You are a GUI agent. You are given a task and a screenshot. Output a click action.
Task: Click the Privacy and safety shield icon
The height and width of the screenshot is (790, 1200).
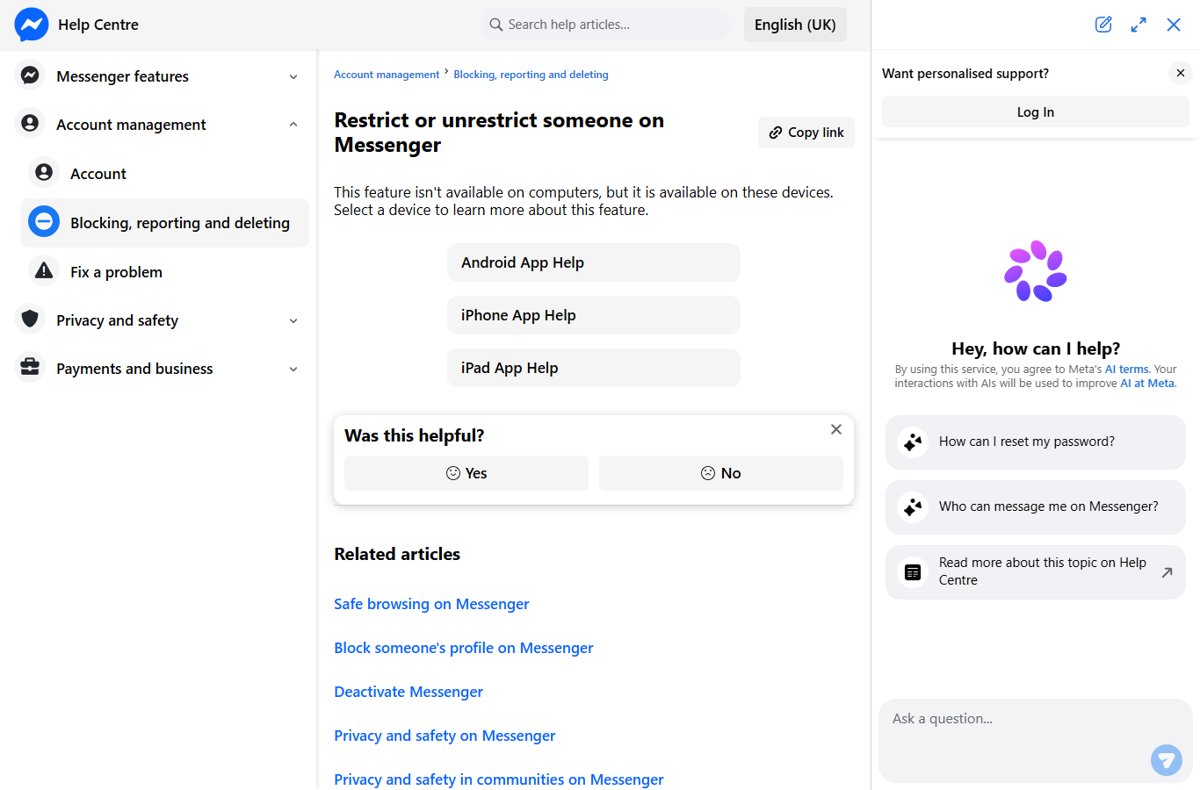[30, 320]
